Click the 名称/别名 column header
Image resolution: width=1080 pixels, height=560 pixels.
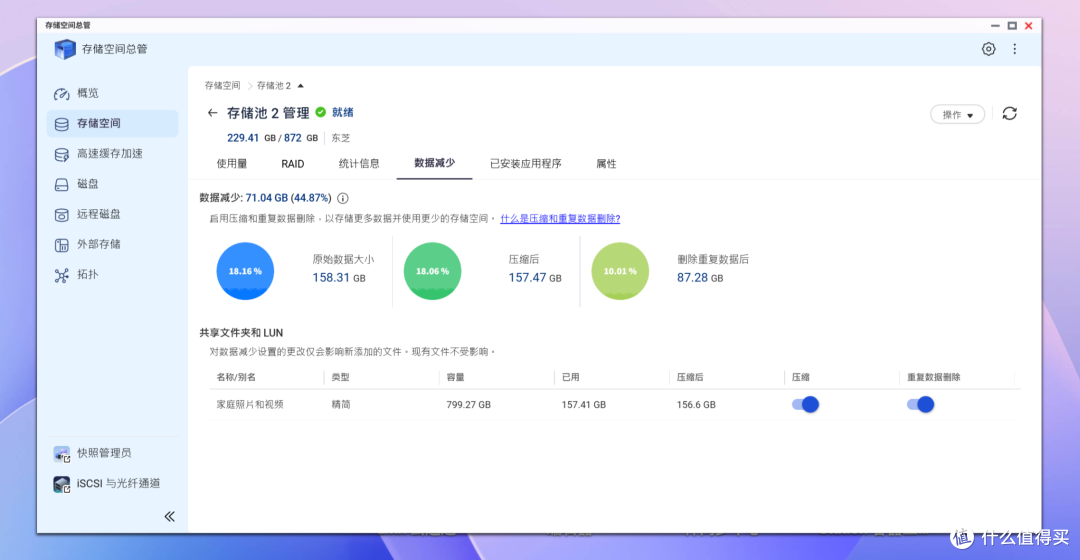pos(236,377)
